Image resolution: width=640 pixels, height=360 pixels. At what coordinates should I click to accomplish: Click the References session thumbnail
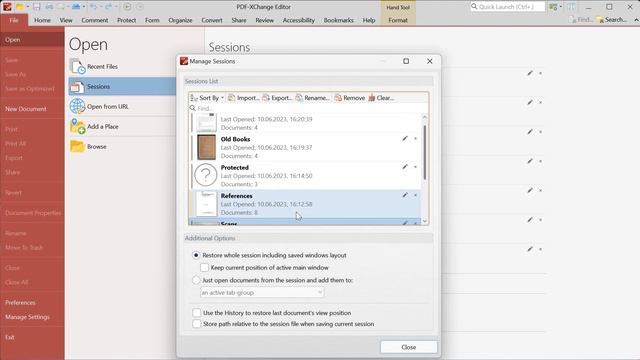[206, 203]
